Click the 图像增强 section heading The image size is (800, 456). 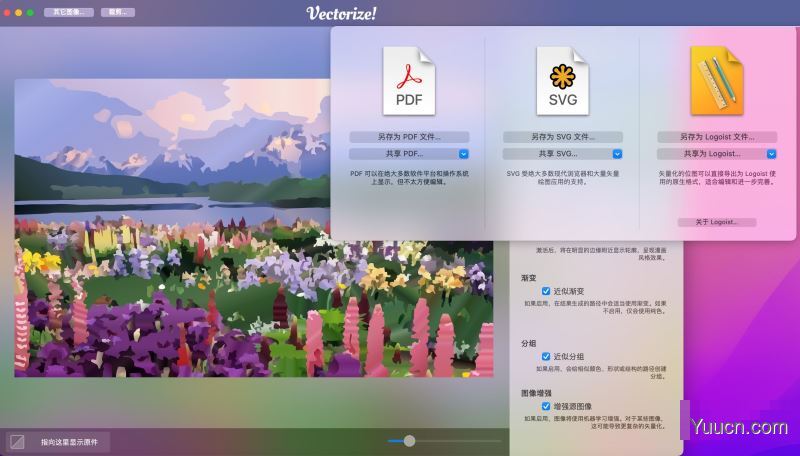(x=536, y=393)
